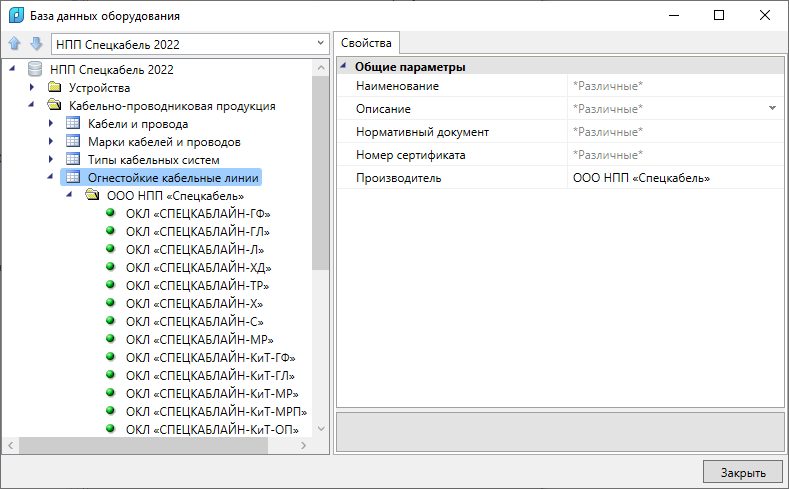789x489 pixels.
Task: Click the app icon in the title bar
Action: point(16,15)
